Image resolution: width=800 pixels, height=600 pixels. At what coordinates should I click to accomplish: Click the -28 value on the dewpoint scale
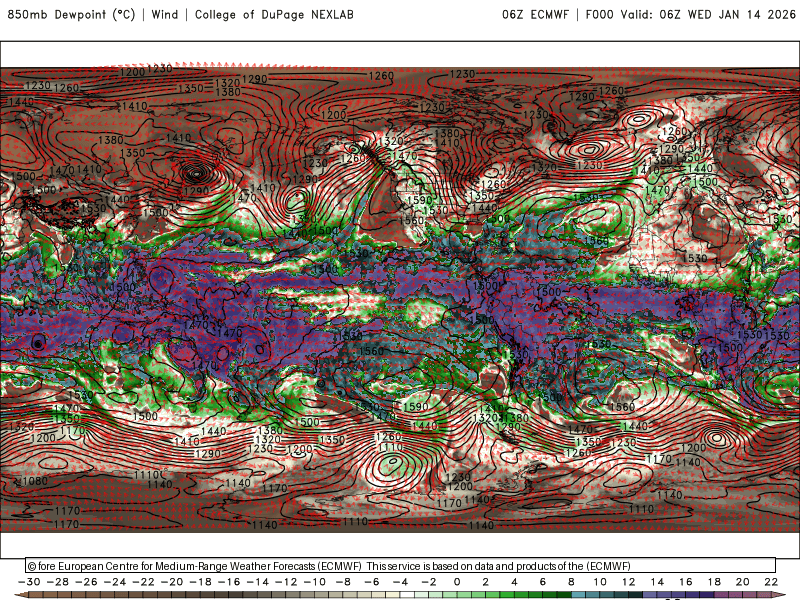click(58, 582)
